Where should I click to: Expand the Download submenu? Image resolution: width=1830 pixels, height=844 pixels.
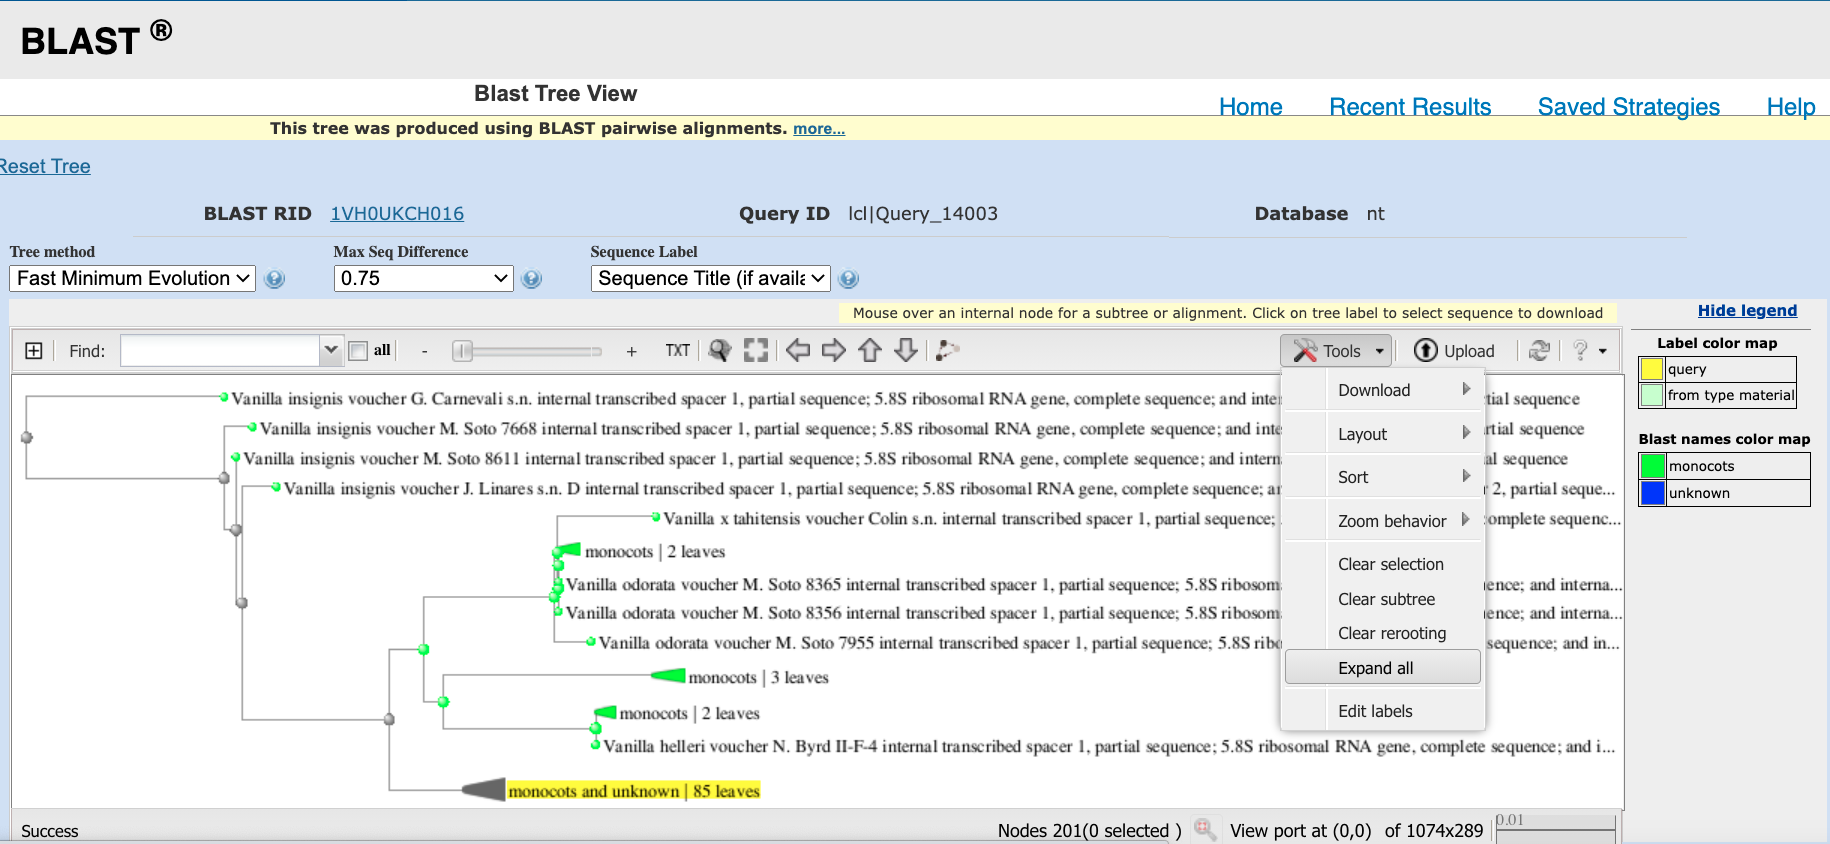point(1383,390)
